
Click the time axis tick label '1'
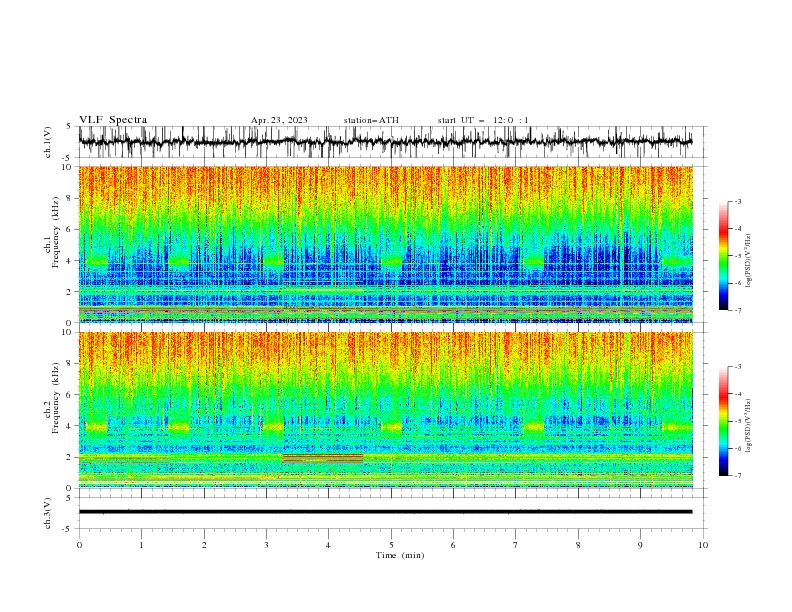141,545
